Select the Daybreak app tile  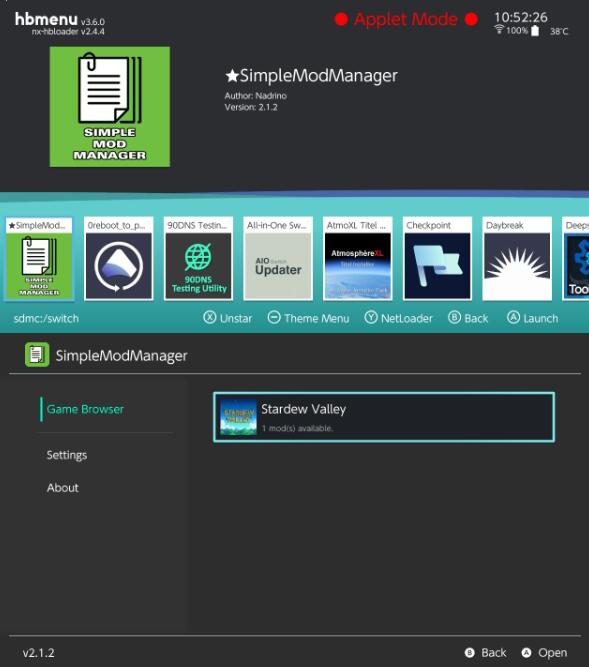(517, 259)
